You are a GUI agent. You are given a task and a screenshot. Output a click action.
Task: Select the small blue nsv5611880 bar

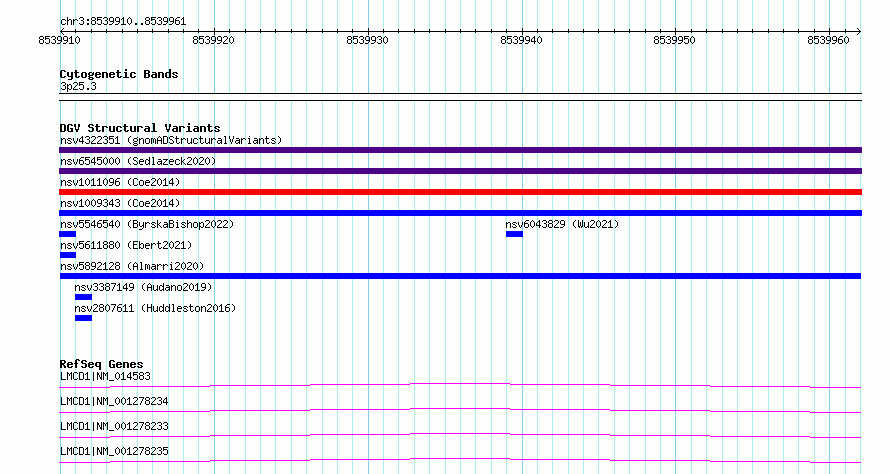(x=68, y=255)
